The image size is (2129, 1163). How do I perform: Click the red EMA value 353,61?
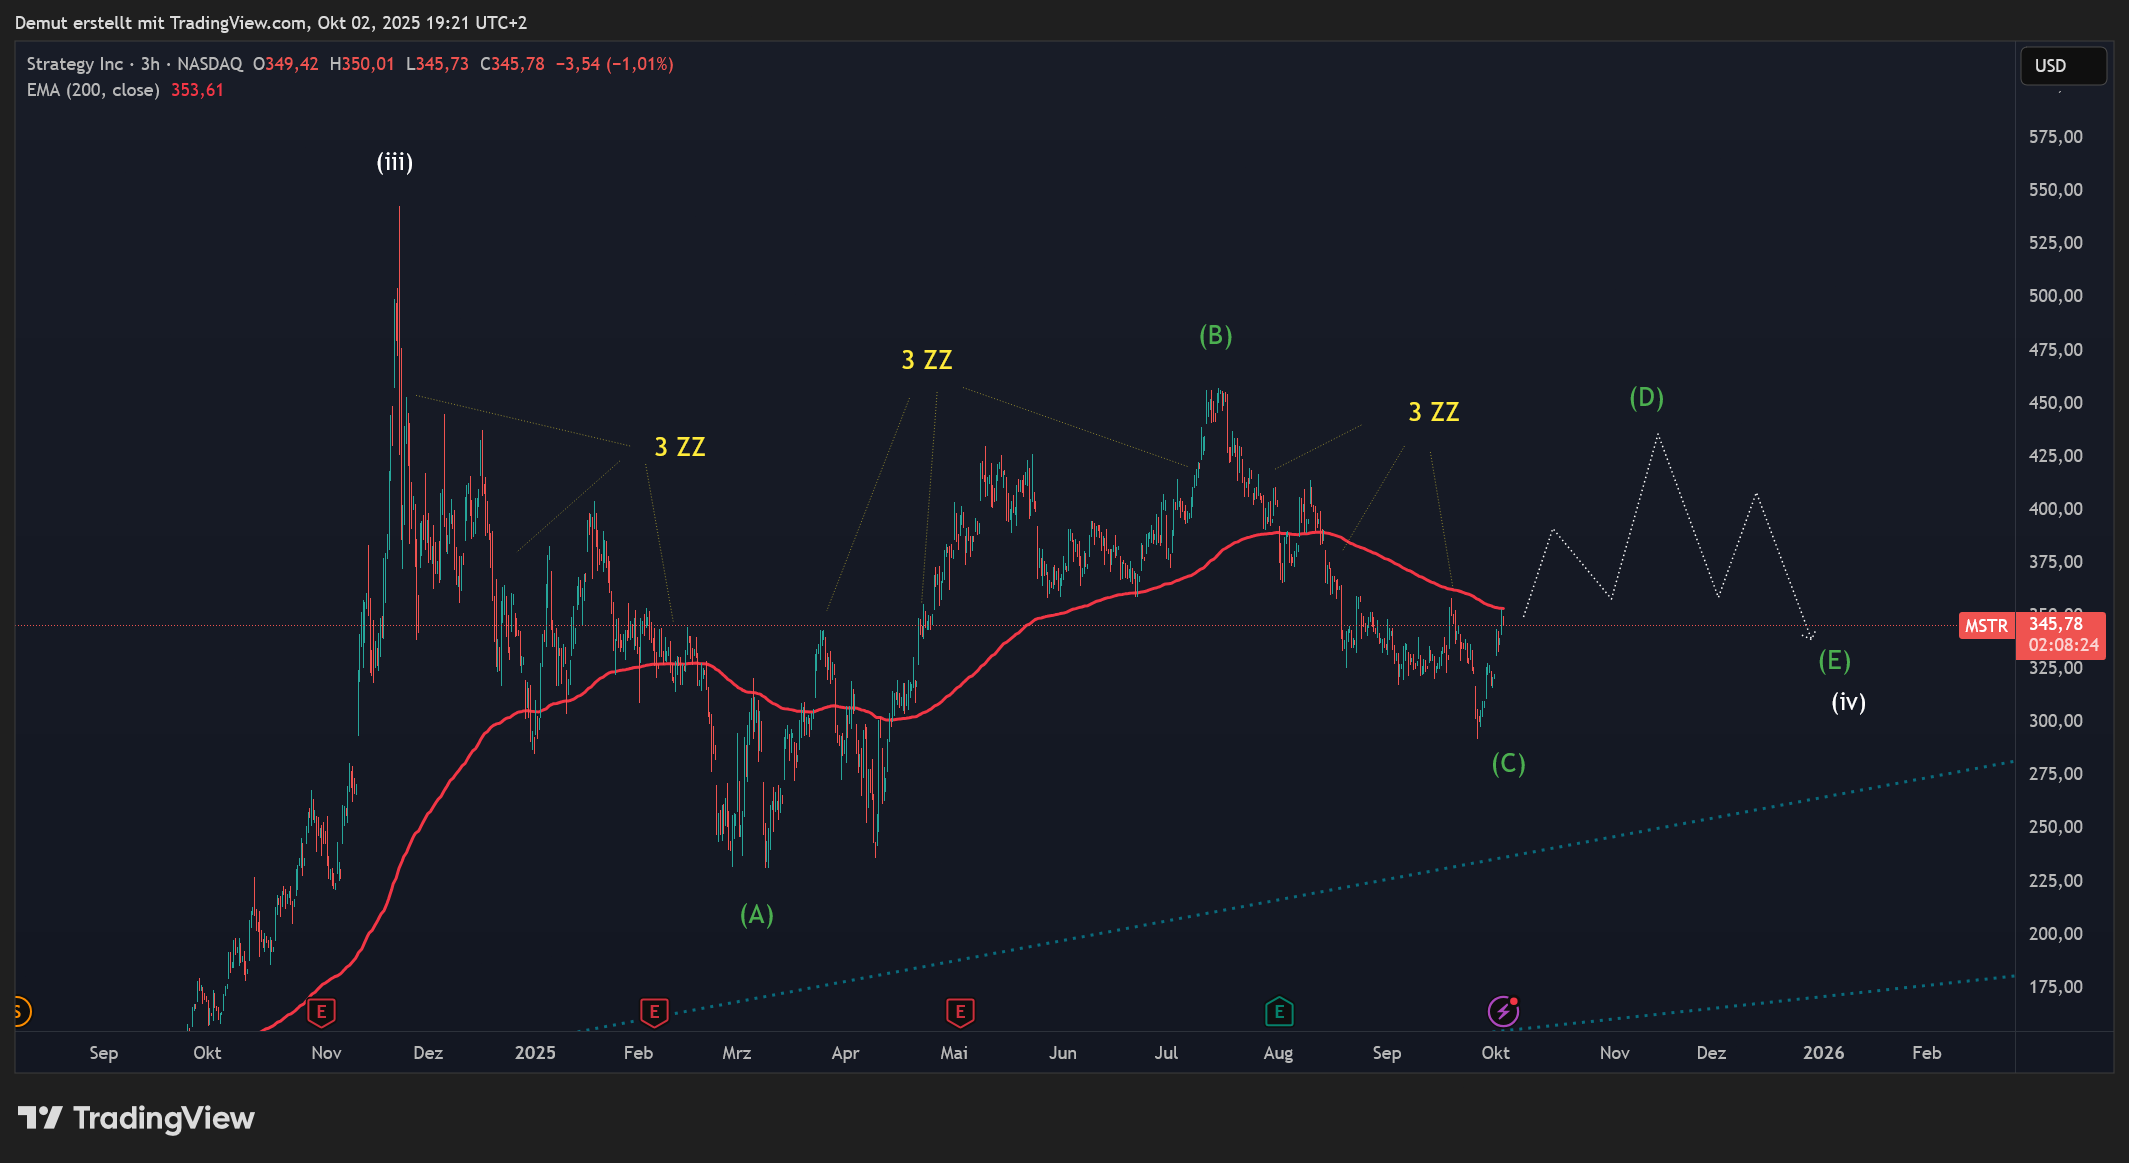coord(197,90)
